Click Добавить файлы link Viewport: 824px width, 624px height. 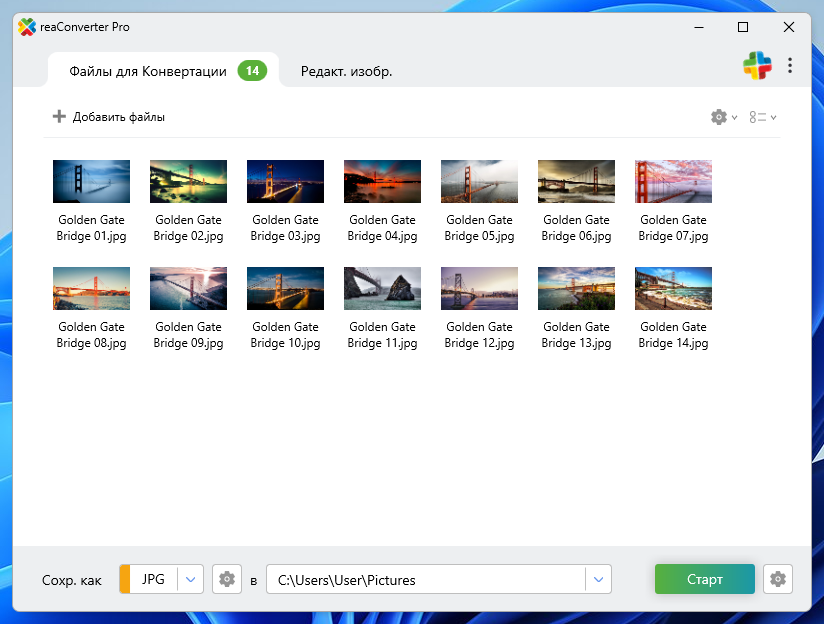(x=119, y=117)
